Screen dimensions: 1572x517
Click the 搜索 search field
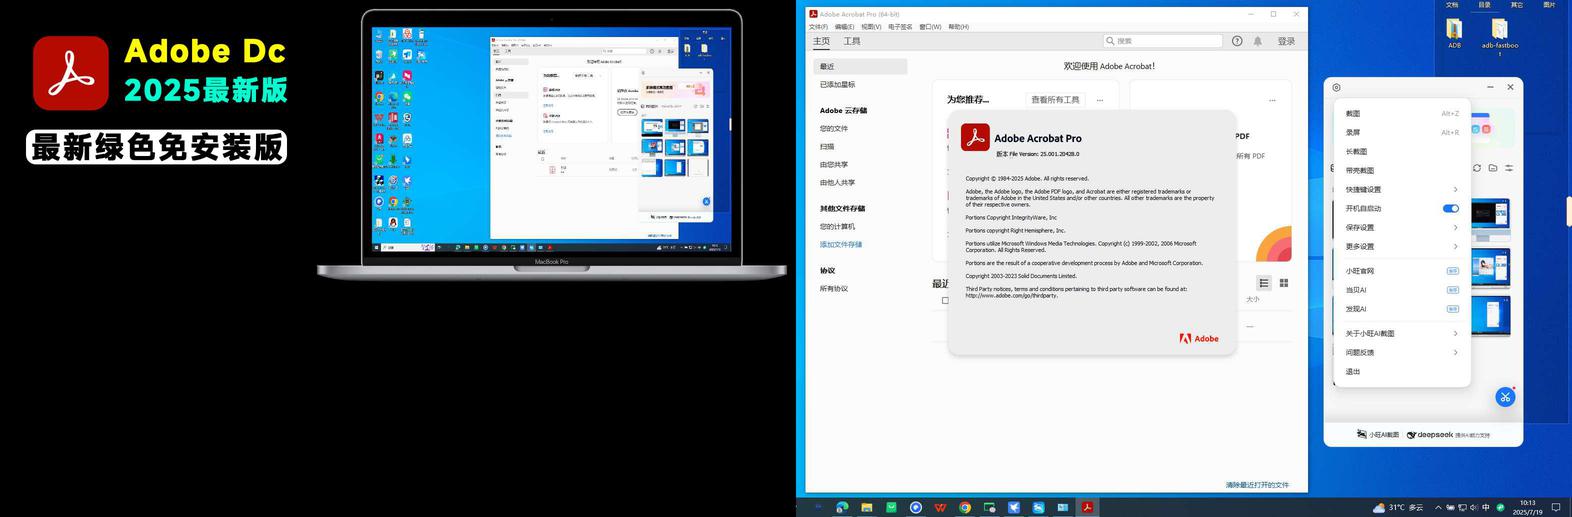1163,41
